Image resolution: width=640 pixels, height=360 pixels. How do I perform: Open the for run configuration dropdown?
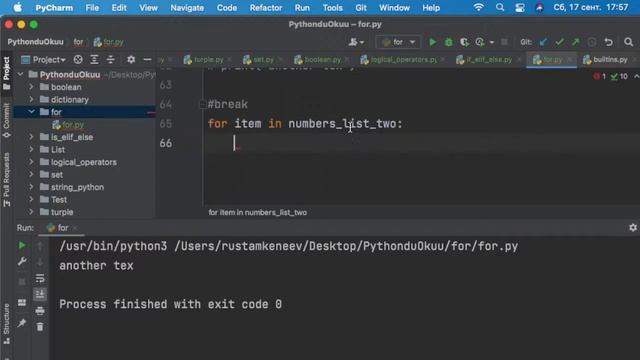click(398, 42)
